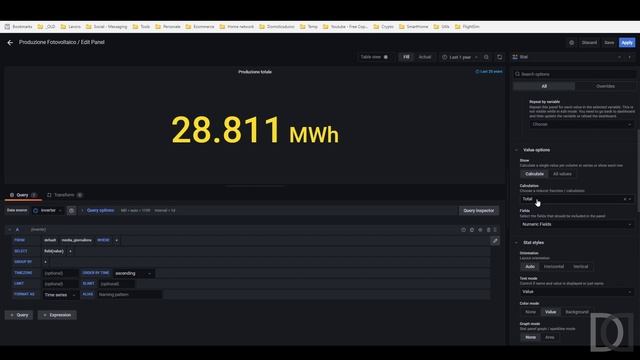Clear the Total calculation value
The width and height of the screenshot is (640, 360).
(x=624, y=199)
